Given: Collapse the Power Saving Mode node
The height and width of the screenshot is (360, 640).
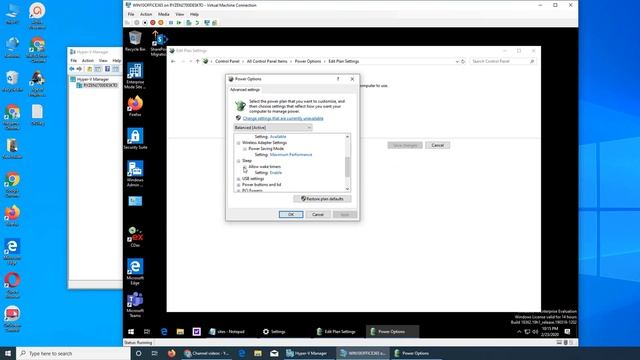Looking at the screenshot, I should pyautogui.click(x=245, y=149).
